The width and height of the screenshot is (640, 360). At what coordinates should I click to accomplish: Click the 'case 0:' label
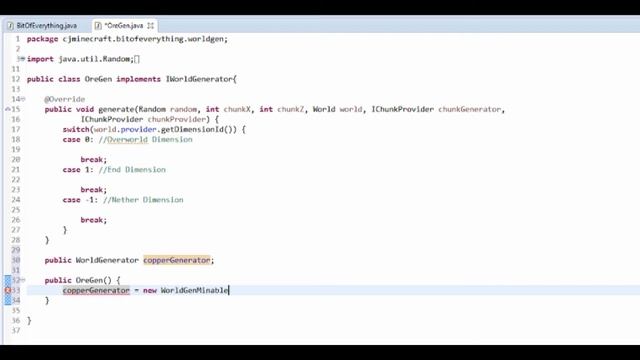(x=78, y=139)
